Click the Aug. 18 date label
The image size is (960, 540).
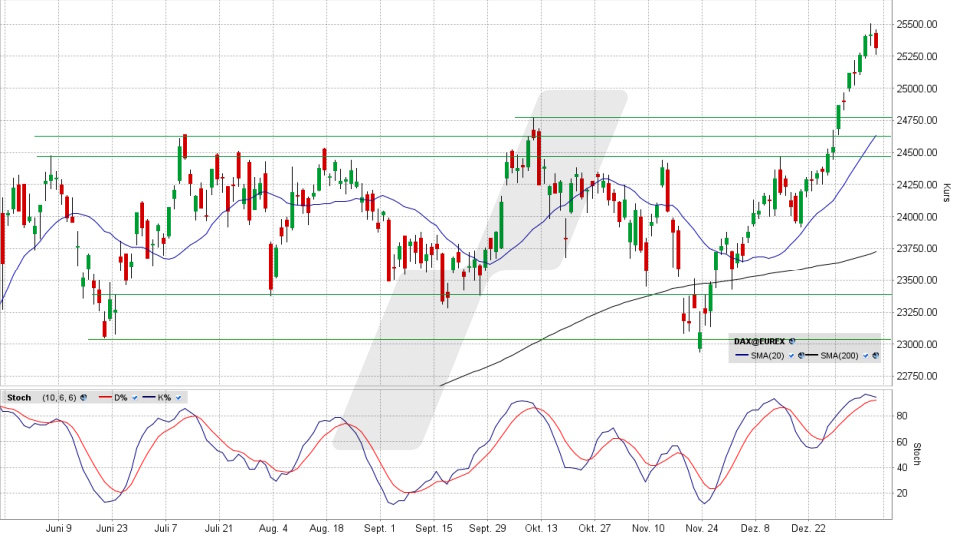326,528
